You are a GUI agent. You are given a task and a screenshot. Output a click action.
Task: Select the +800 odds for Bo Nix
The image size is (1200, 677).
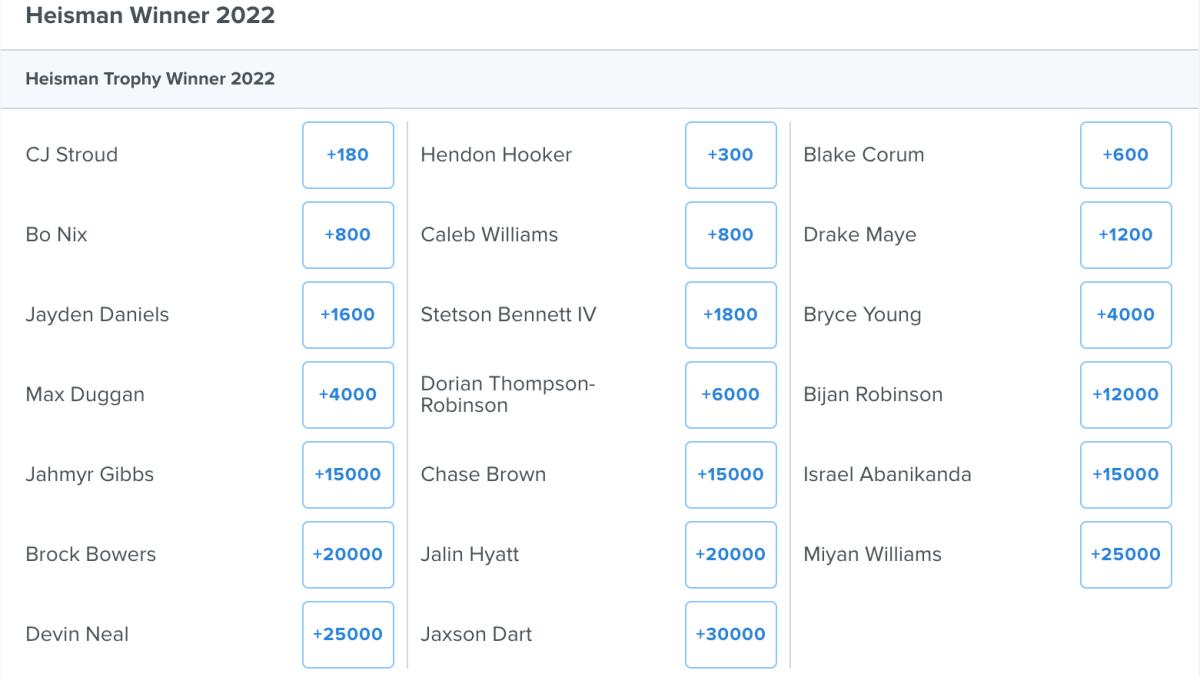click(x=348, y=235)
